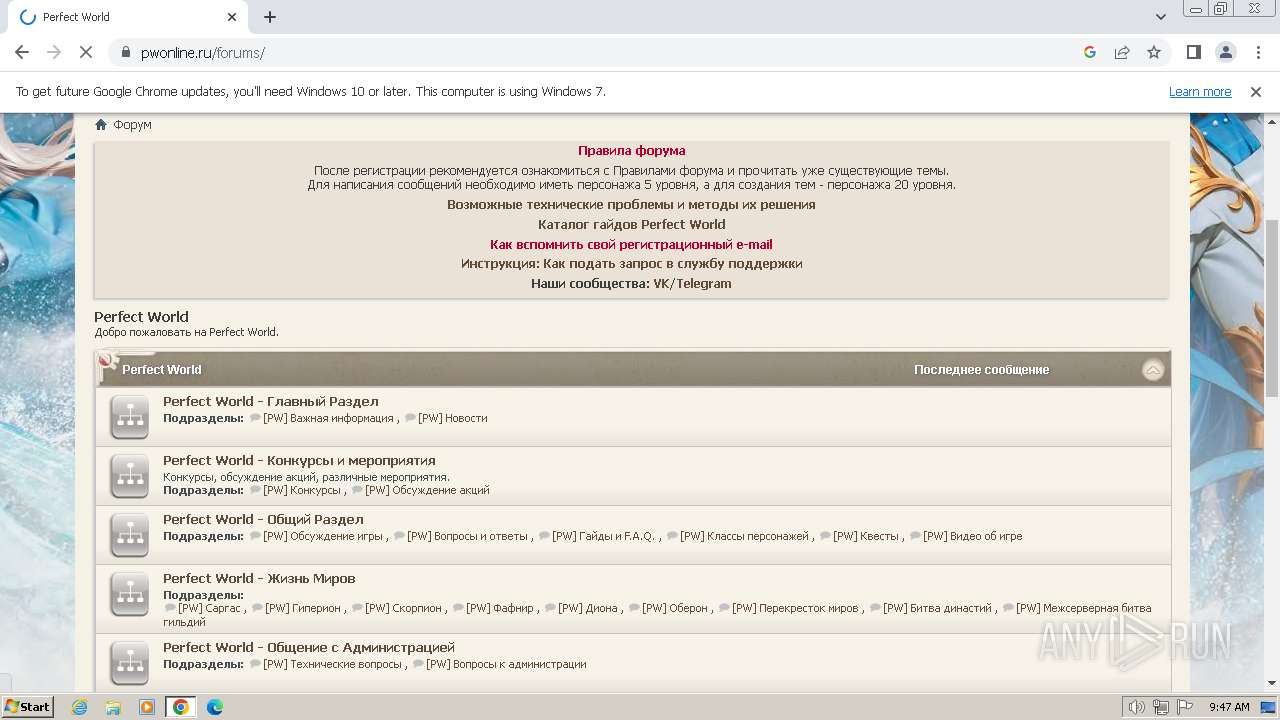Bookmark this page with the star icon
This screenshot has height=720, width=1280.
point(1154,52)
